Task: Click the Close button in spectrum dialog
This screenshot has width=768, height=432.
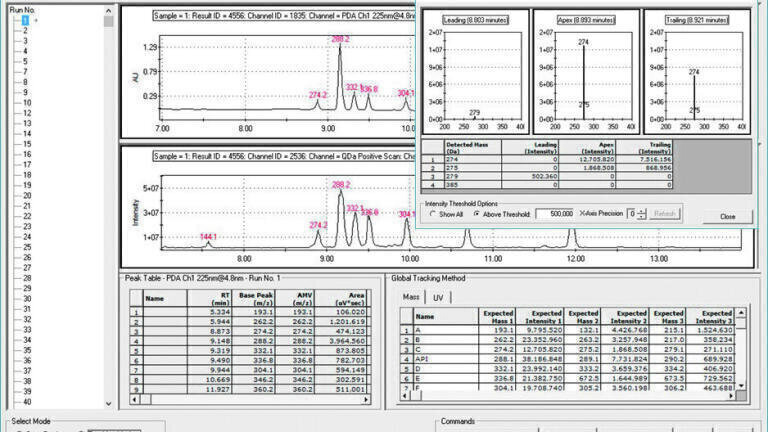Action: tap(727, 216)
